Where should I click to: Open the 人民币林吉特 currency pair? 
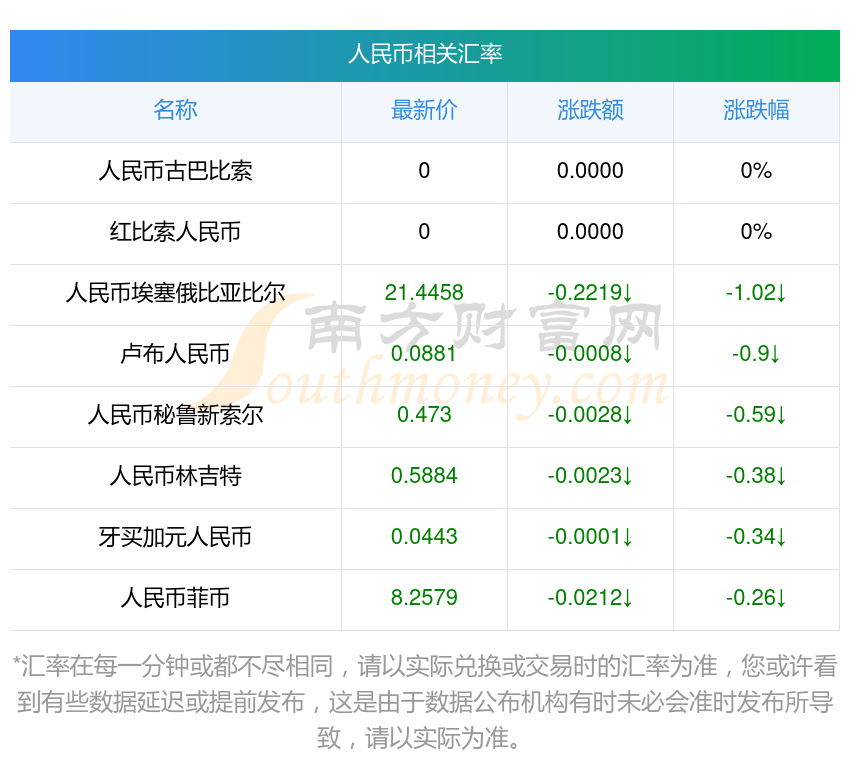click(175, 476)
